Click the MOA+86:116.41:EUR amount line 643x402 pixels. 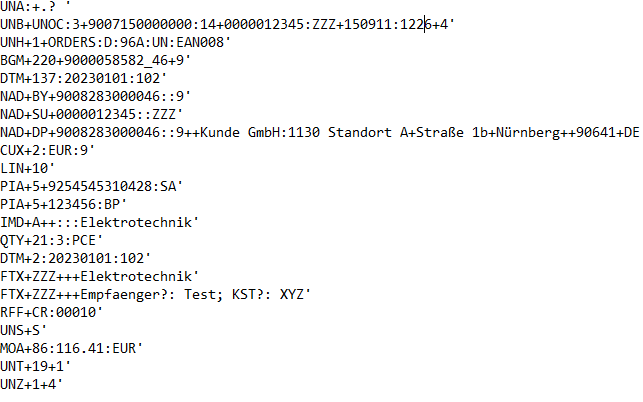pyautogui.click(x=71, y=349)
